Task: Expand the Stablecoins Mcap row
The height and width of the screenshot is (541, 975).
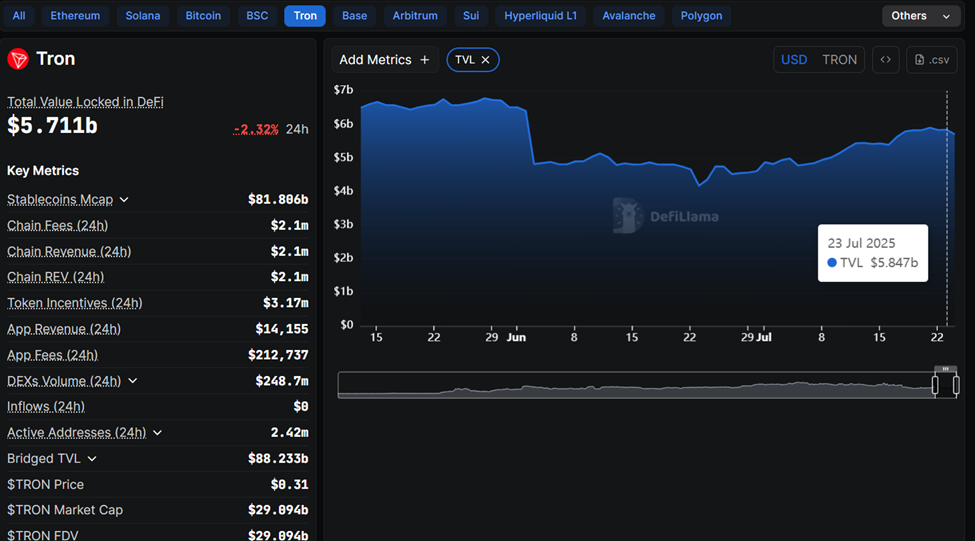Action: (124, 200)
